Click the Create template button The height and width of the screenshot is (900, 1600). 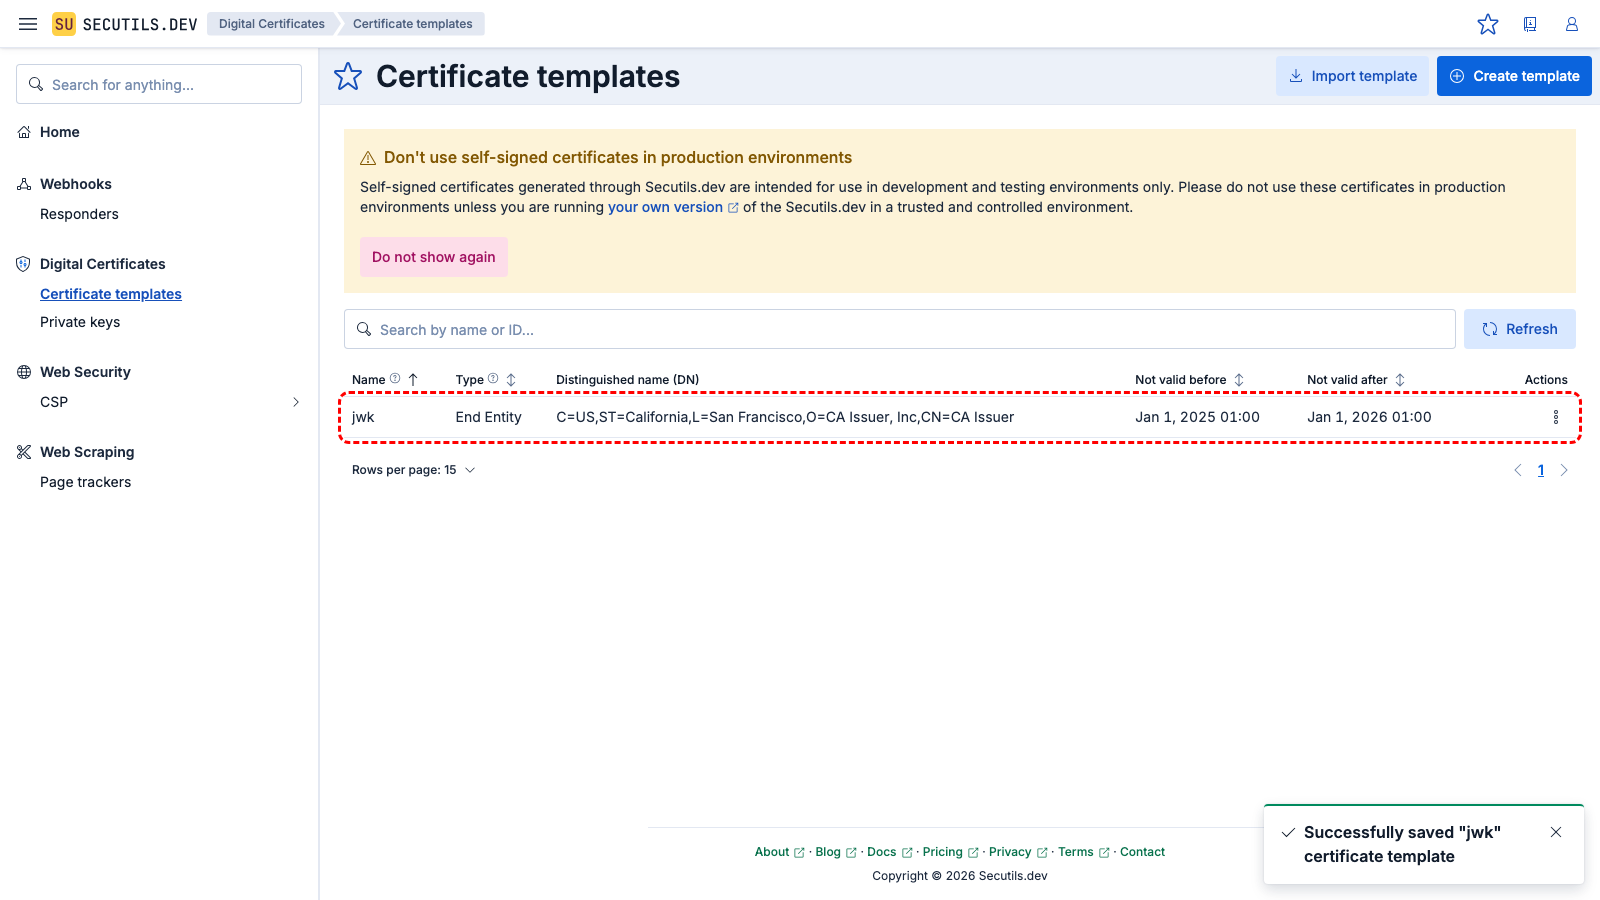1514,76
